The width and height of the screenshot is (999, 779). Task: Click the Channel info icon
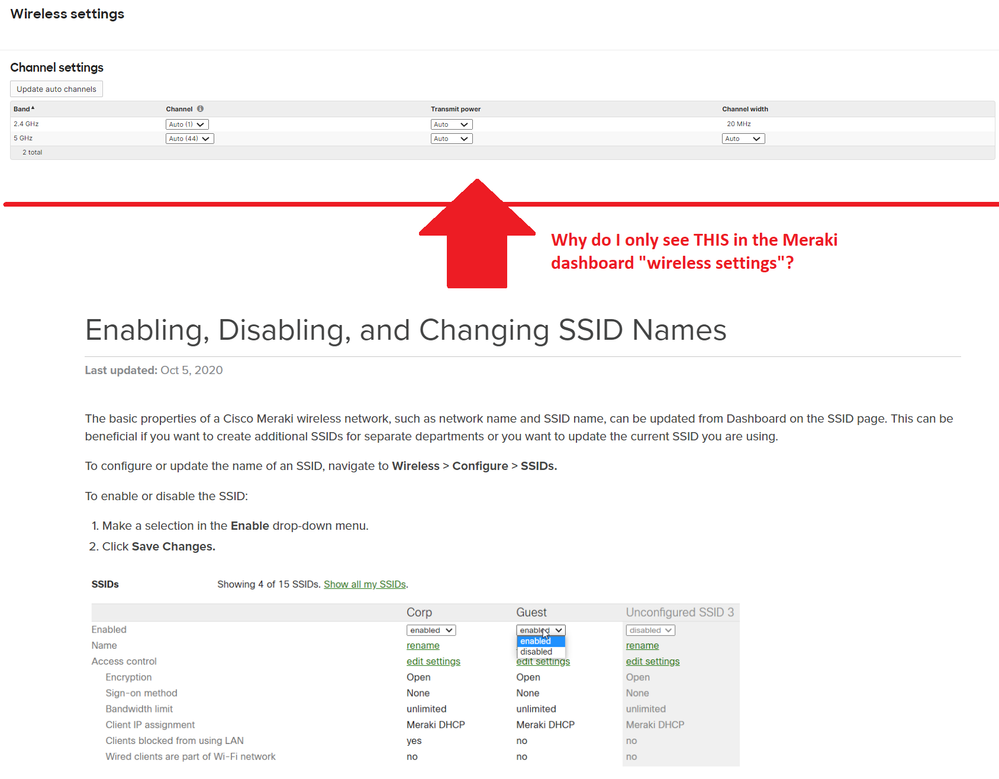(x=200, y=109)
